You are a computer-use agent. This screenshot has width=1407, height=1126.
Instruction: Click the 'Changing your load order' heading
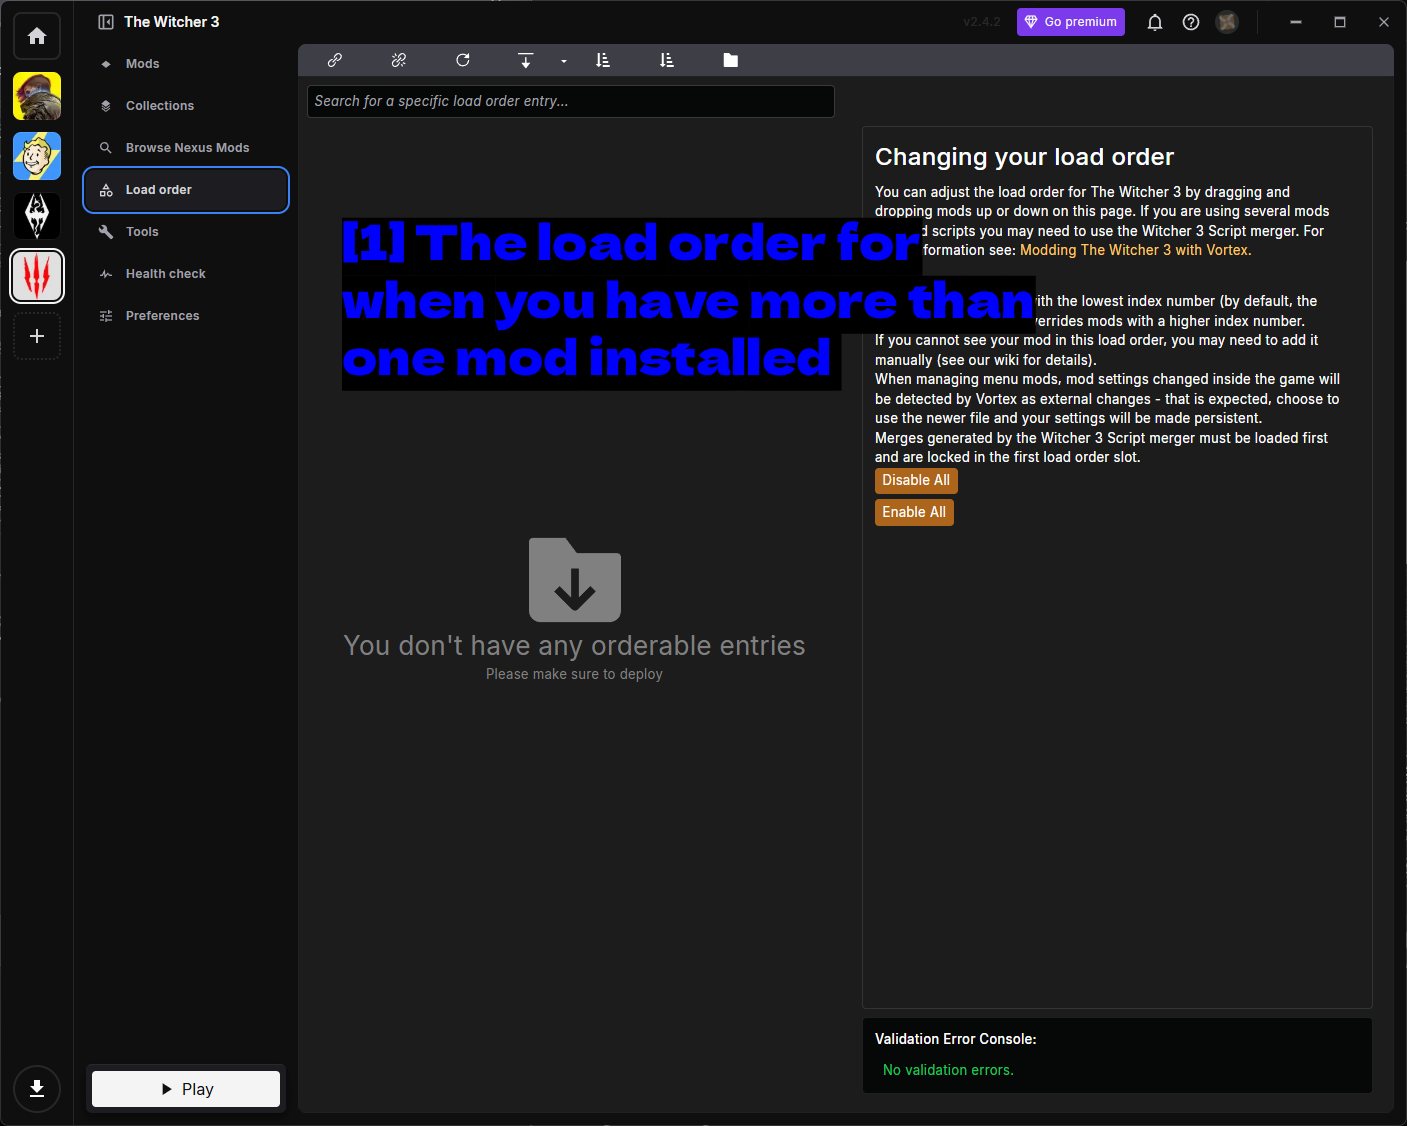(x=1024, y=157)
